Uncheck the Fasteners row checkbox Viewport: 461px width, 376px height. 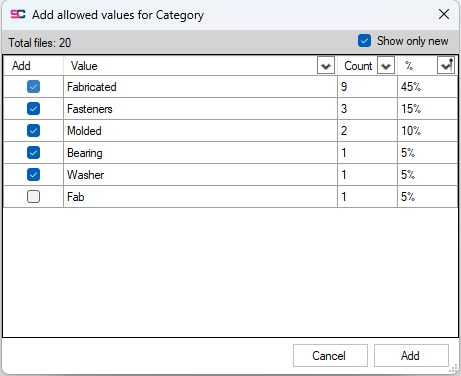tap(33, 109)
